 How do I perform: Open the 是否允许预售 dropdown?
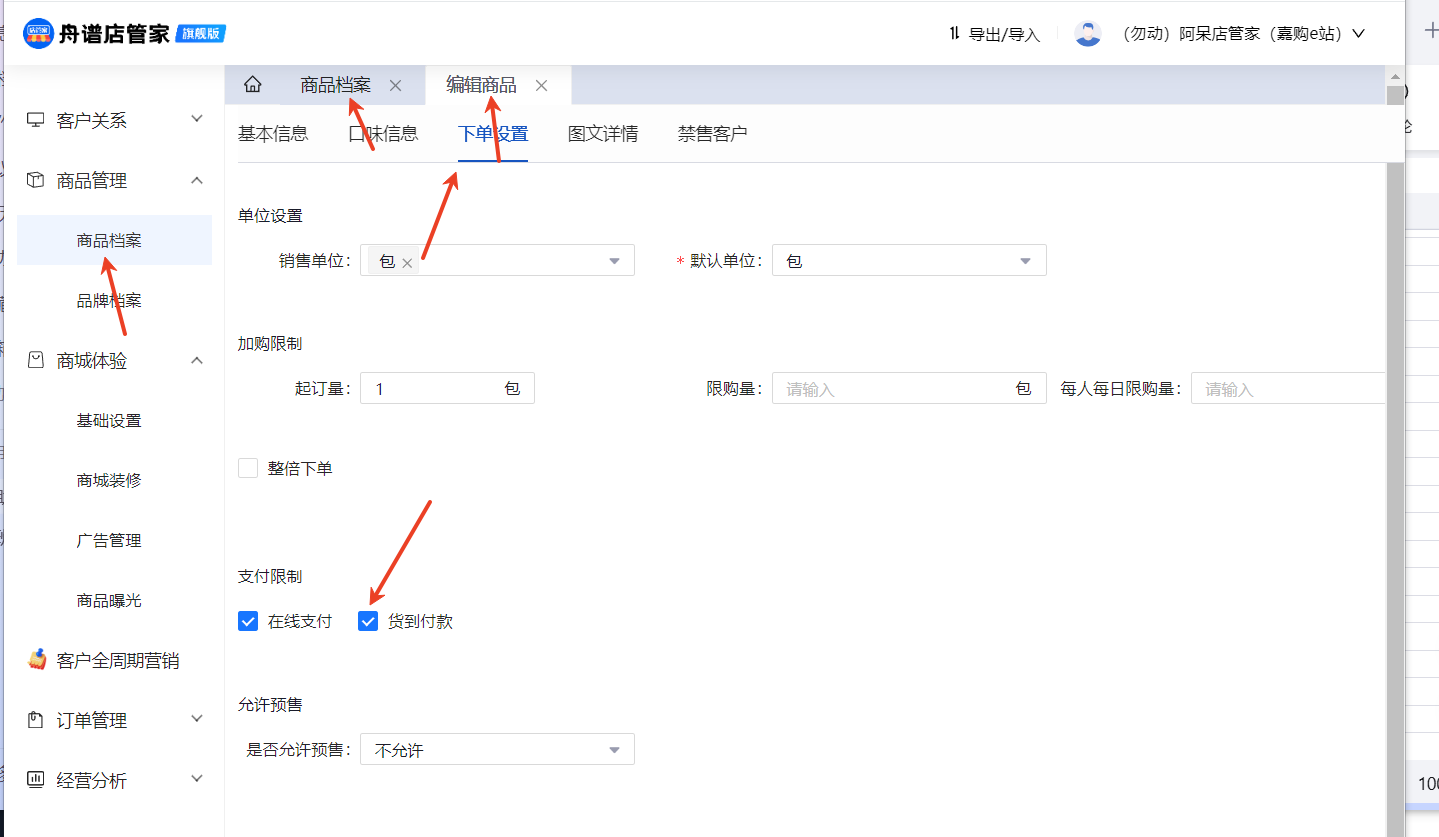496,750
